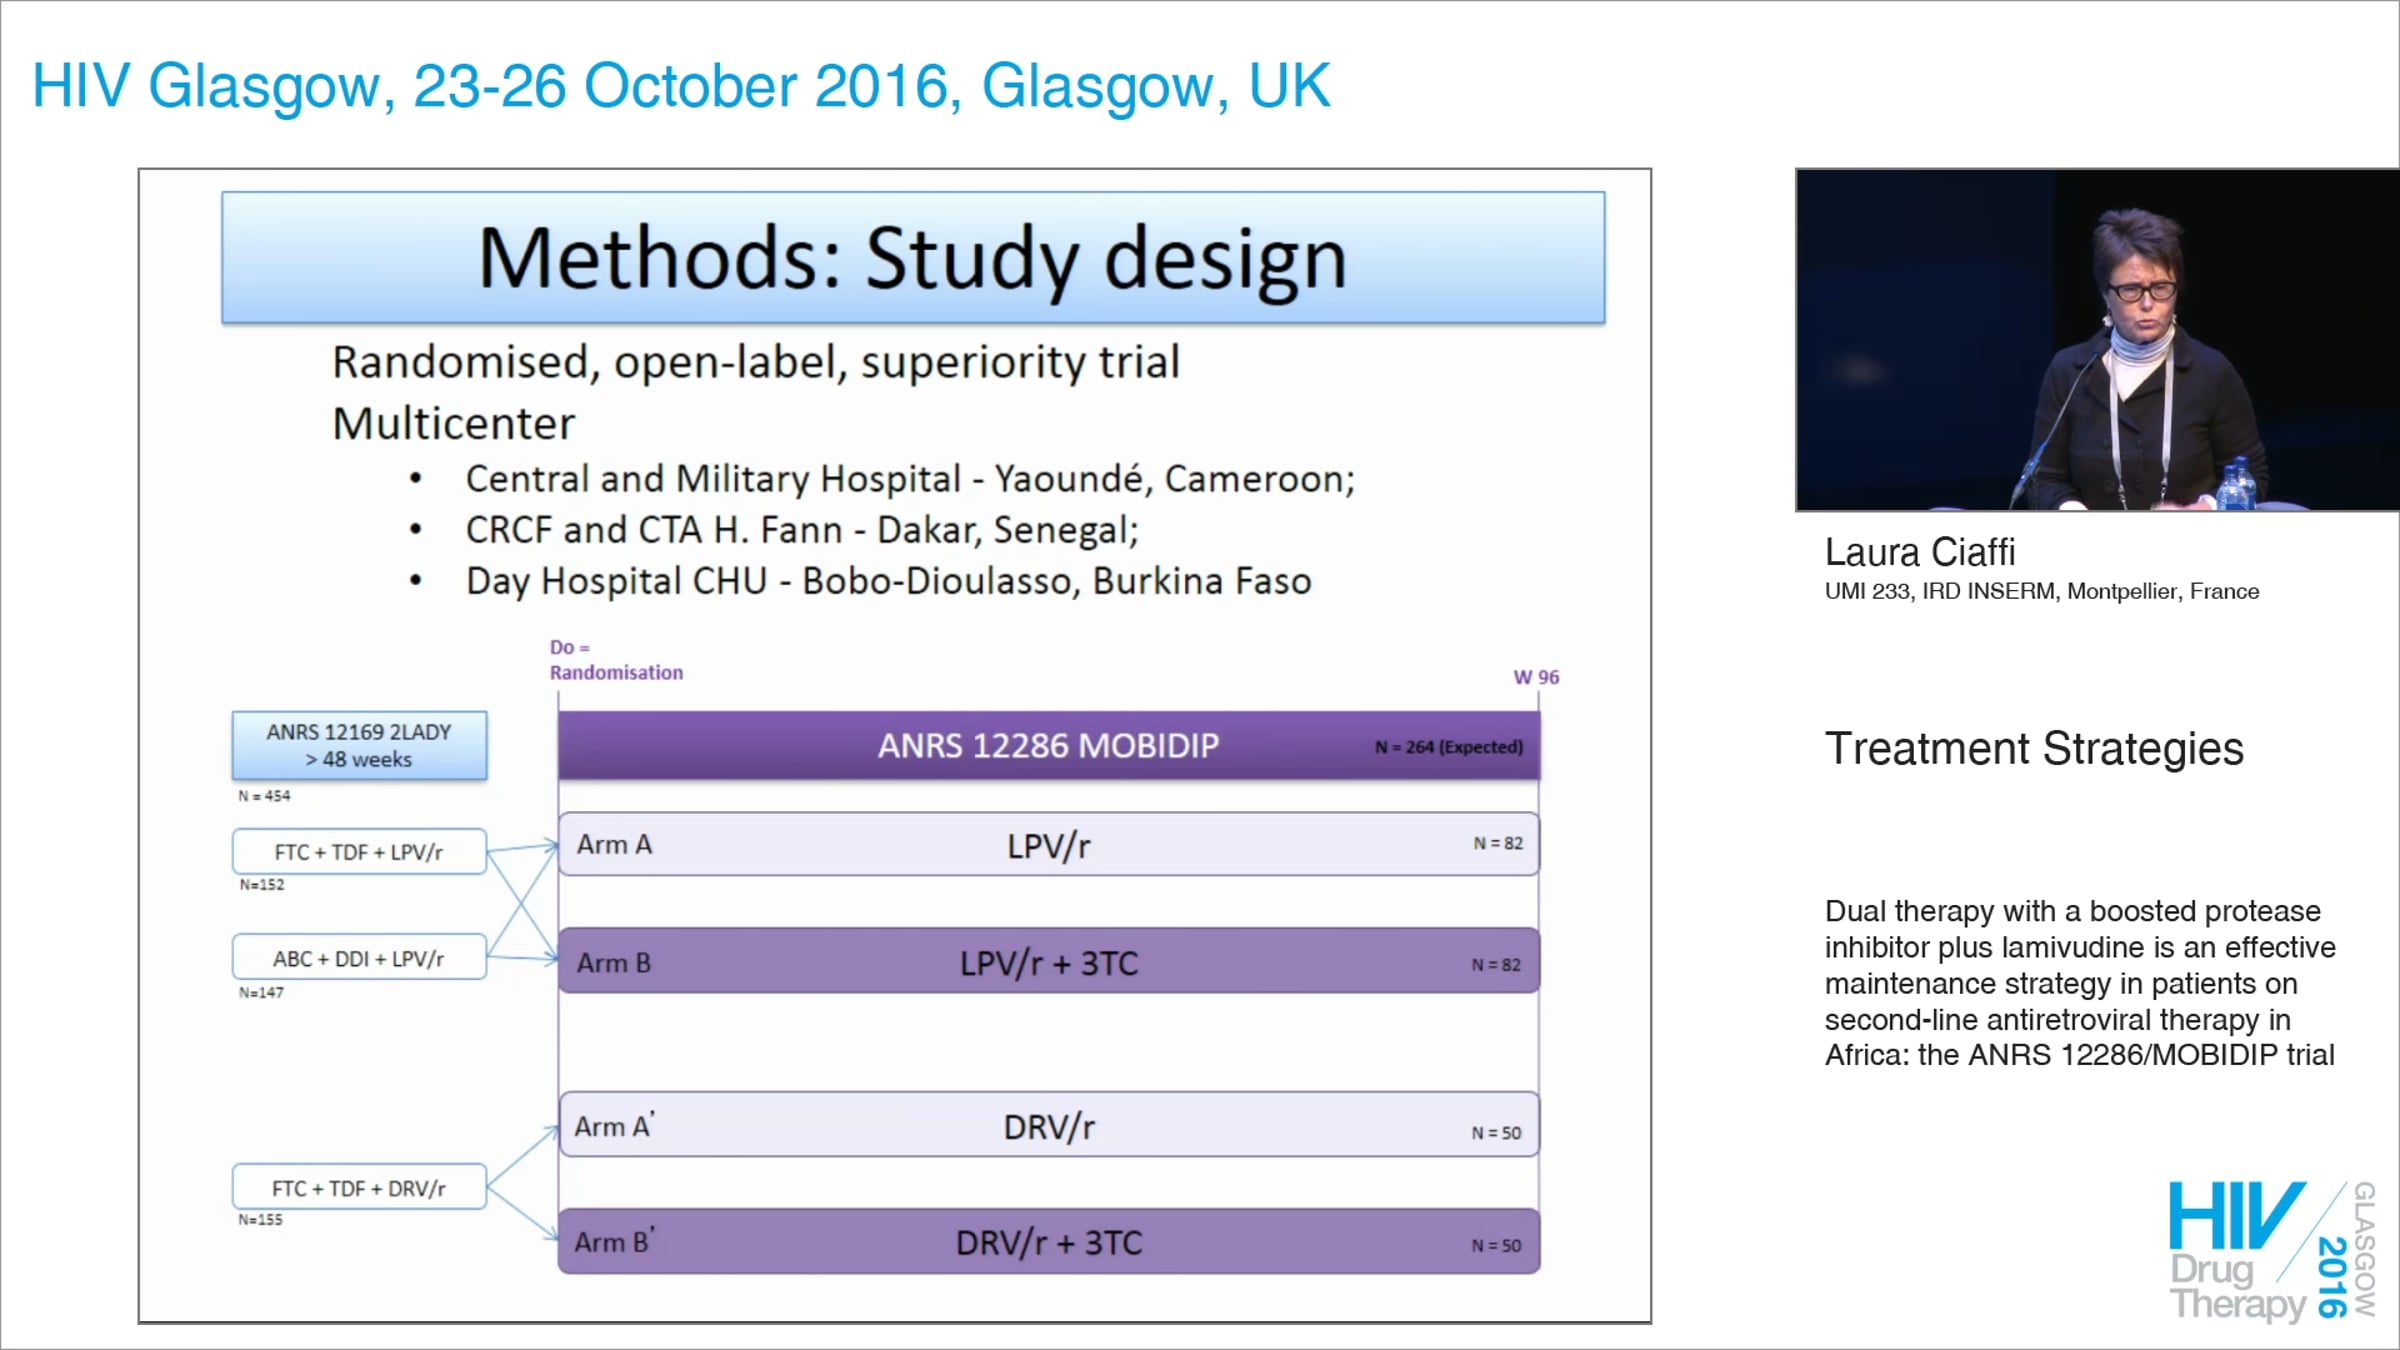2400x1350 pixels.
Task: Click the 'N=147' label
Action: (261, 993)
